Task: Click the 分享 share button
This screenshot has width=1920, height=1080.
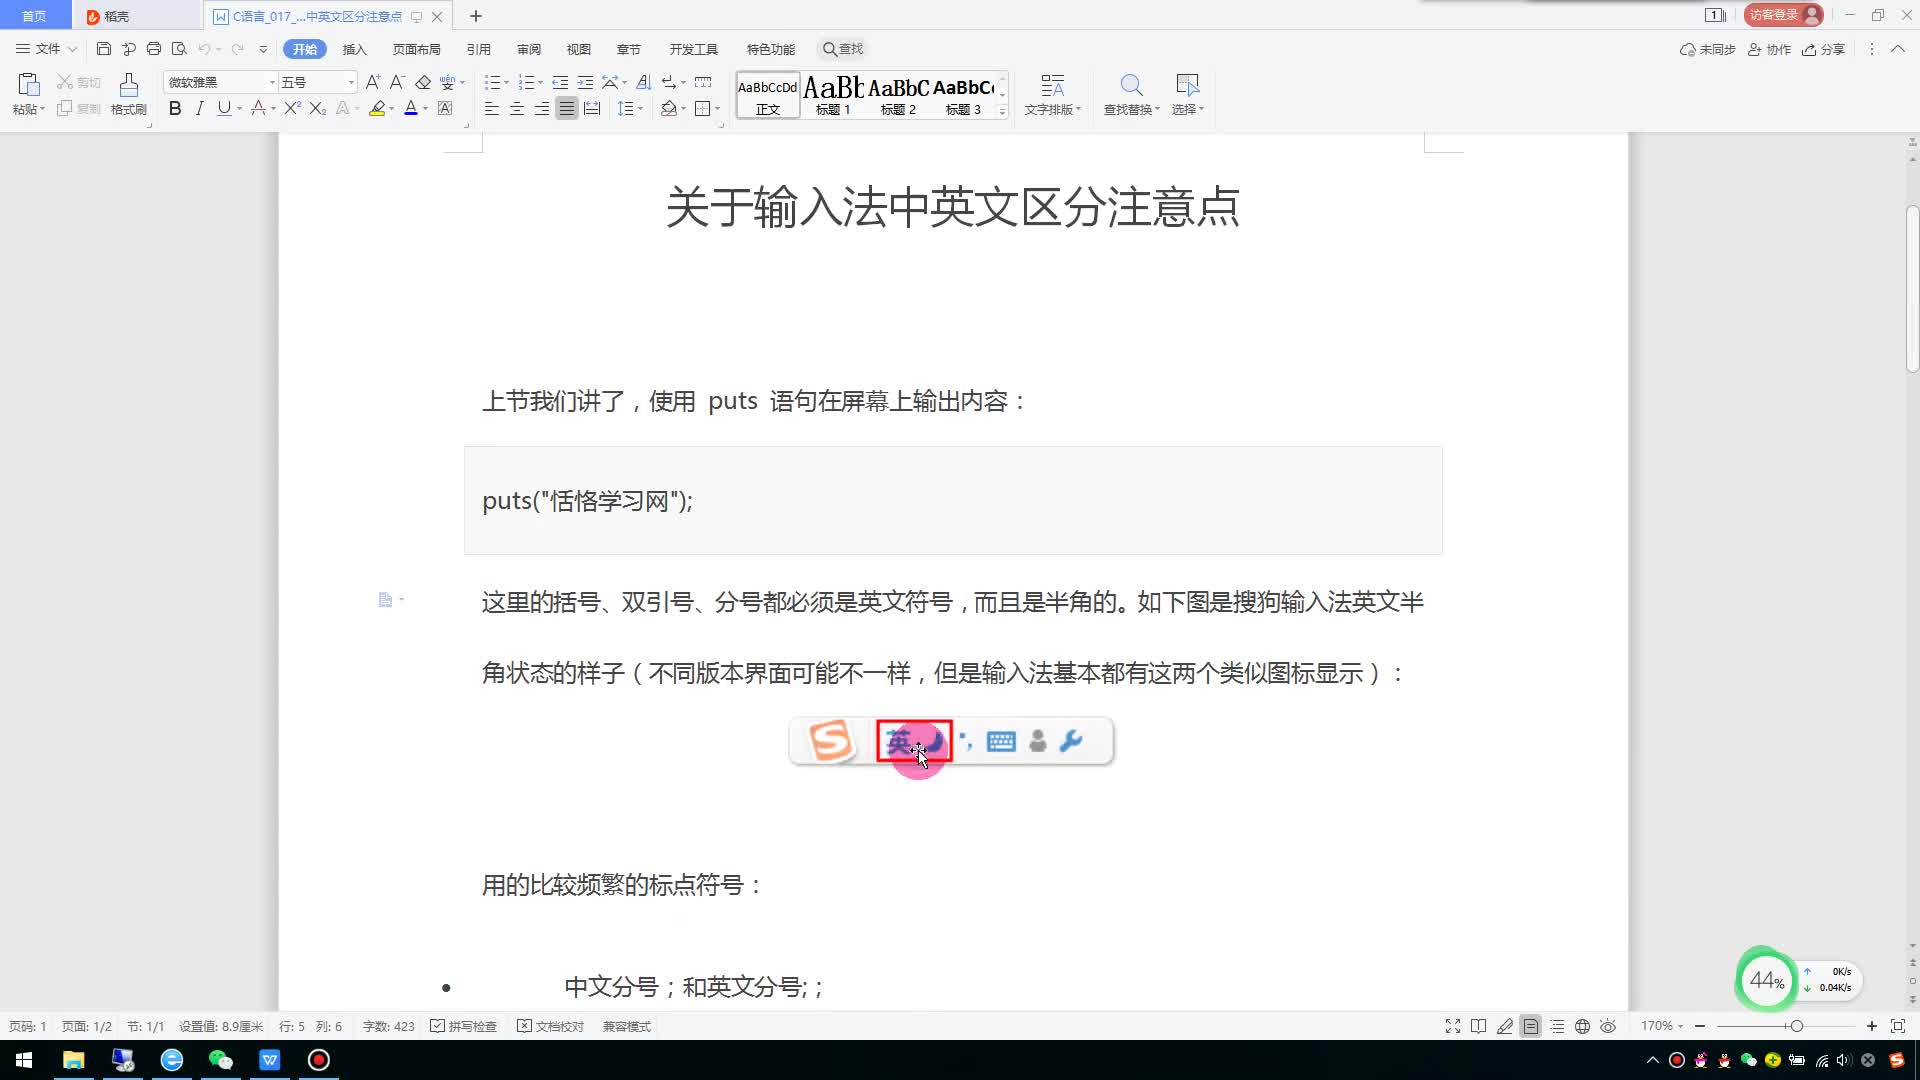Action: point(1823,49)
